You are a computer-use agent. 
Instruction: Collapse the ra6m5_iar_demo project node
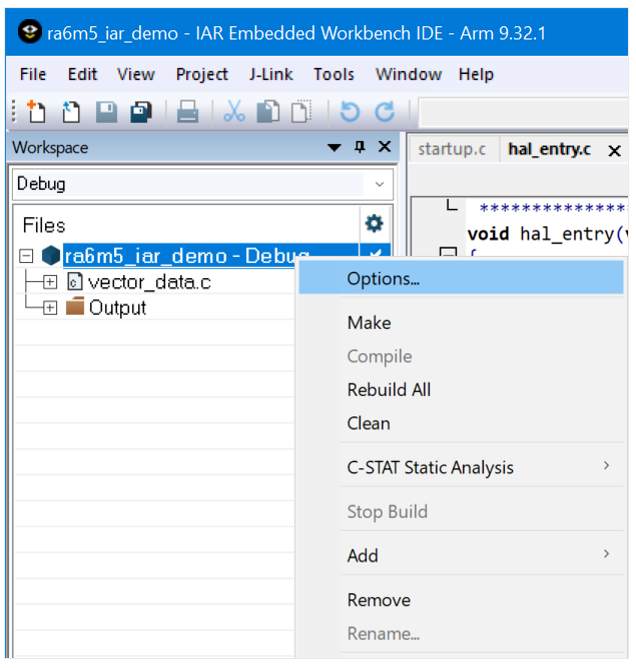[x=26, y=256]
